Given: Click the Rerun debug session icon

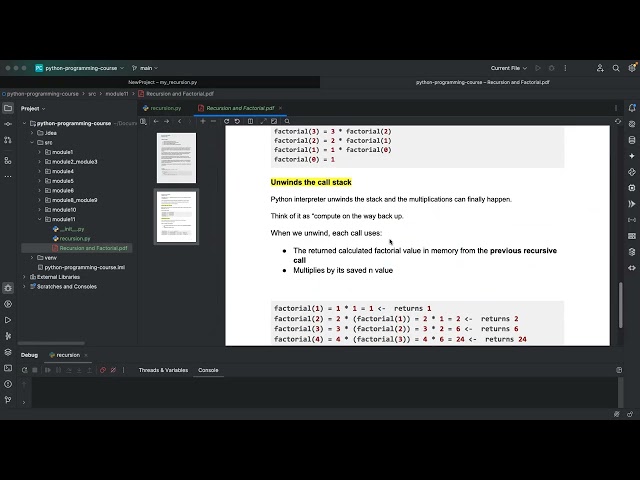Looking at the screenshot, I should pyautogui.click(x=24, y=370).
